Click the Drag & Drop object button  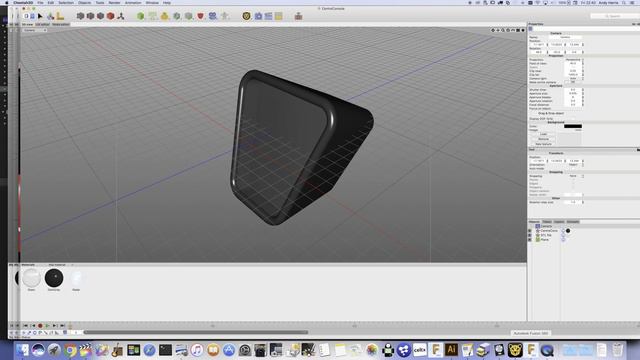coord(550,113)
